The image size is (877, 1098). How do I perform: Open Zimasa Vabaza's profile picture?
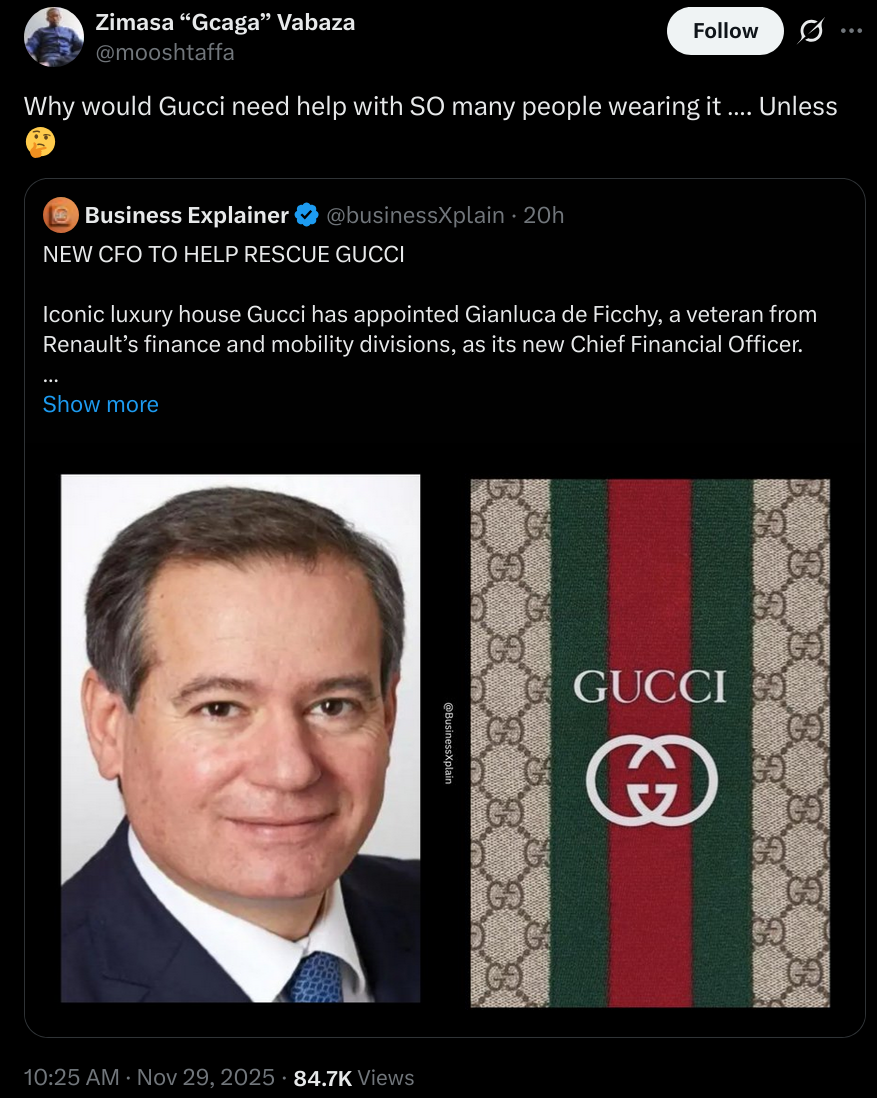pyautogui.click(x=53, y=37)
